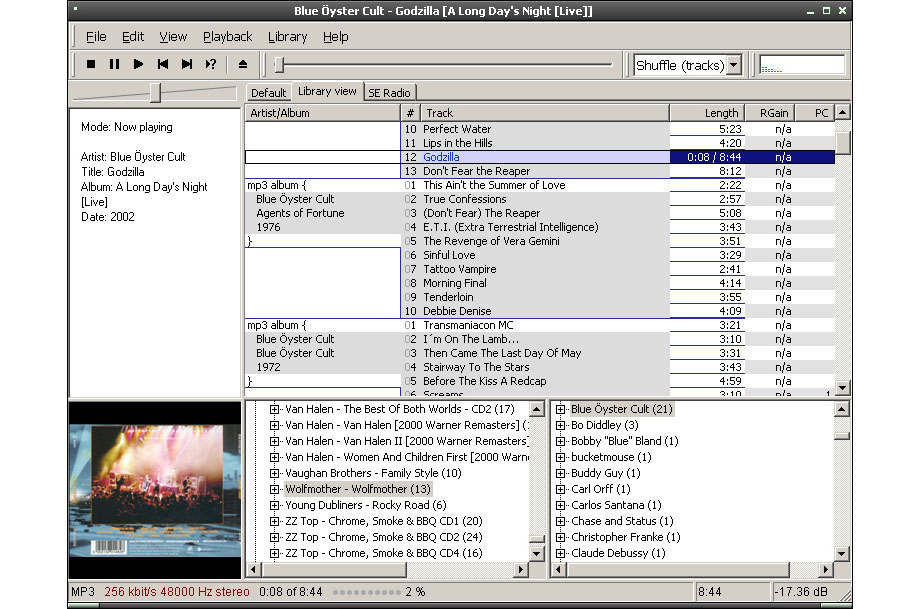920x609 pixels.
Task: Sort by the Track column header
Action: (x=544, y=113)
